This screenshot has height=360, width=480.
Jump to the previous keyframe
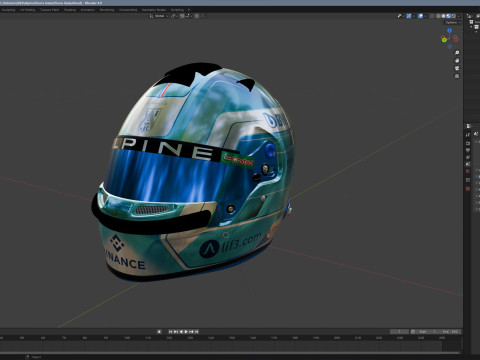(176, 332)
